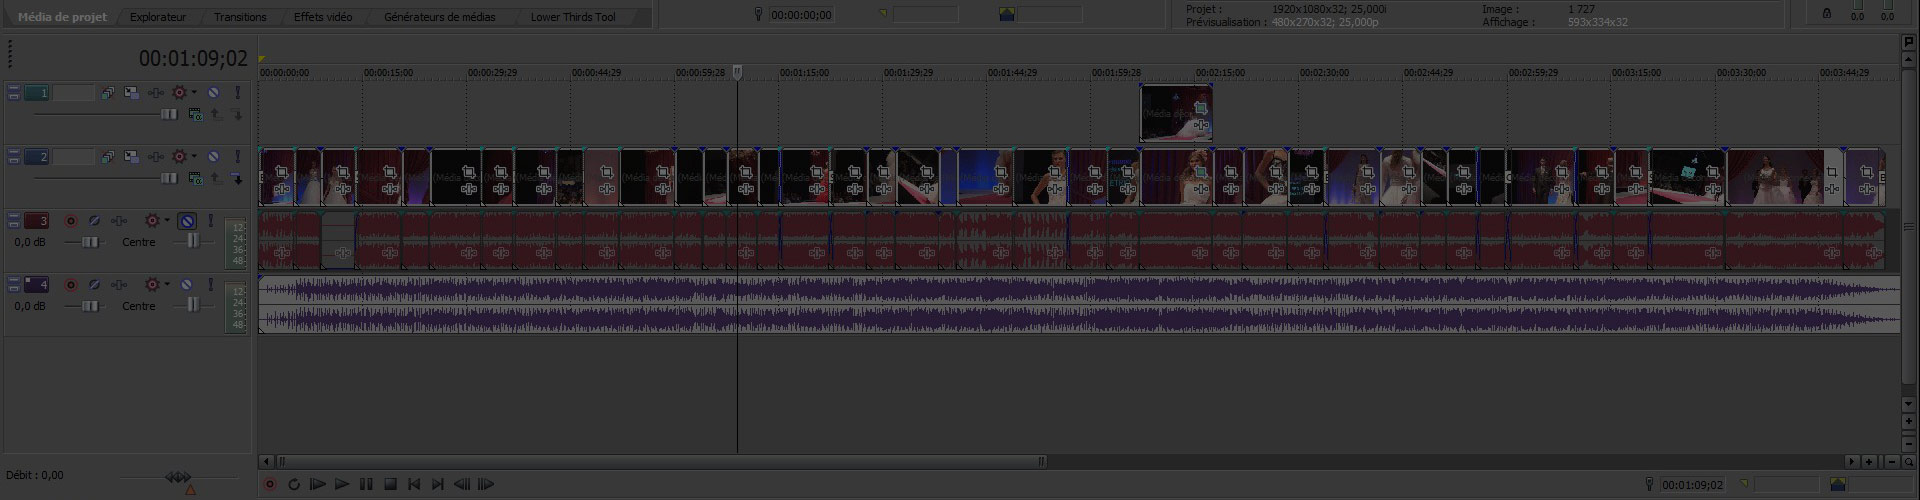Click horizontal timeline scrollbar
Image resolution: width=1920 pixels, height=500 pixels.
[660, 462]
